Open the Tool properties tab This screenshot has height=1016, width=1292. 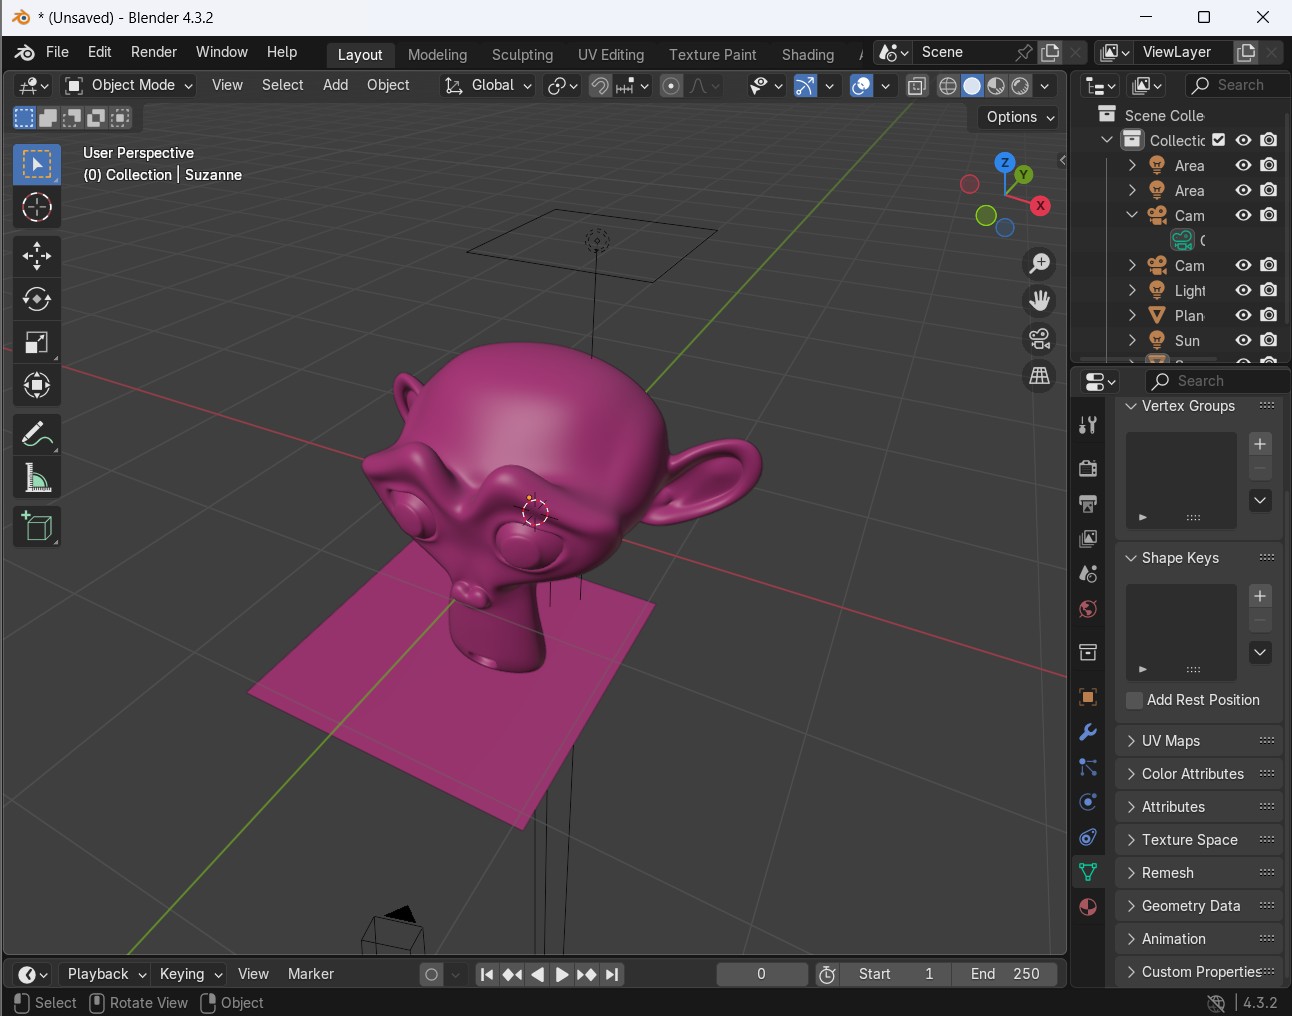coord(1088,425)
